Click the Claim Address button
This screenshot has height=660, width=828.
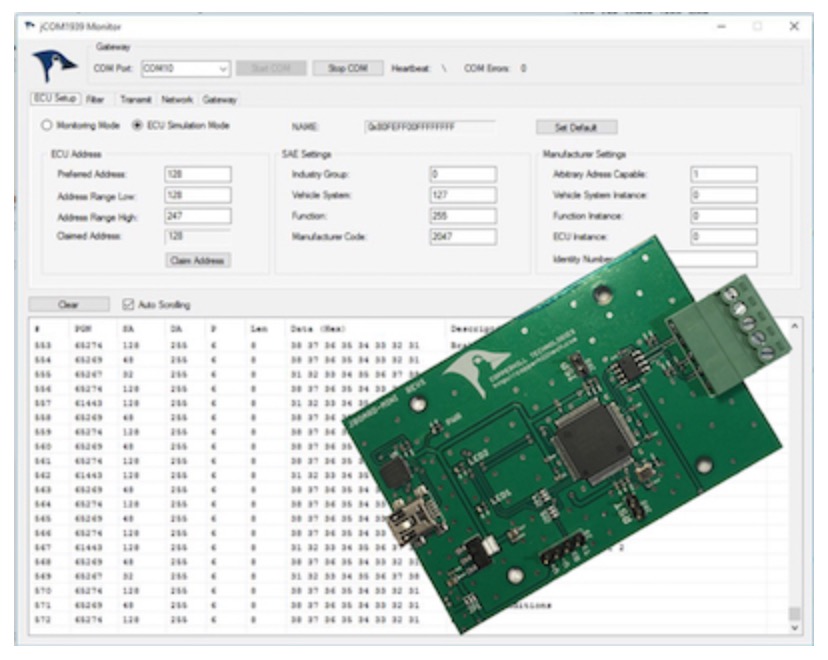198,260
